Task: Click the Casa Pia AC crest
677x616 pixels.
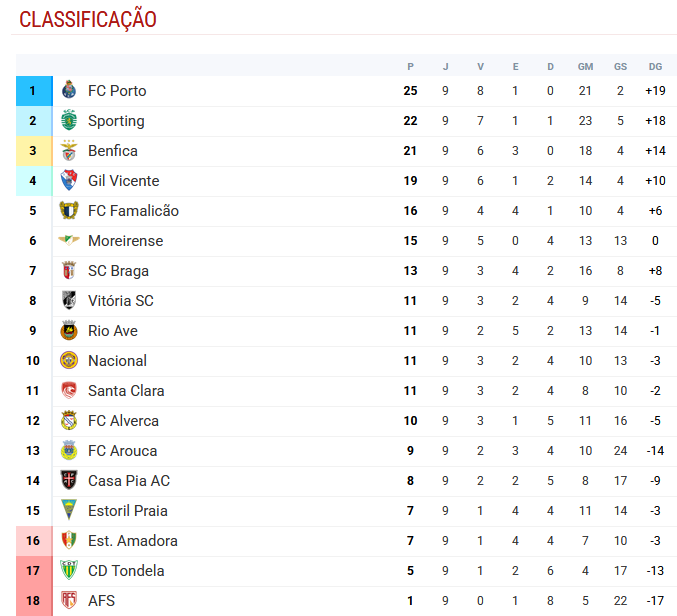Action: [69, 481]
